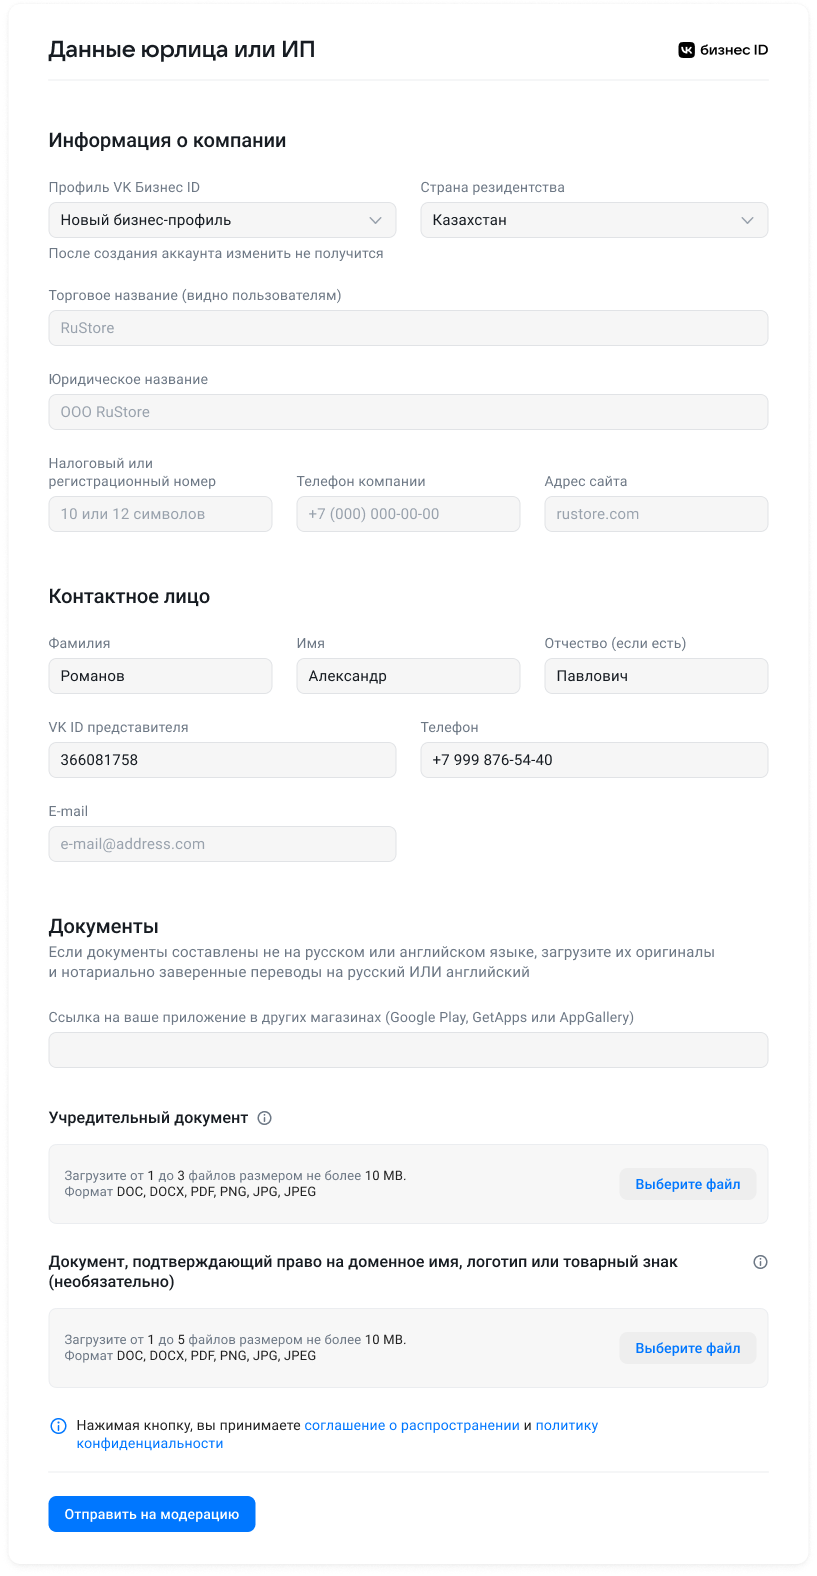Screen dimensions: 817x1576
Task: Click the app store link input field
Action: pos(408,1050)
